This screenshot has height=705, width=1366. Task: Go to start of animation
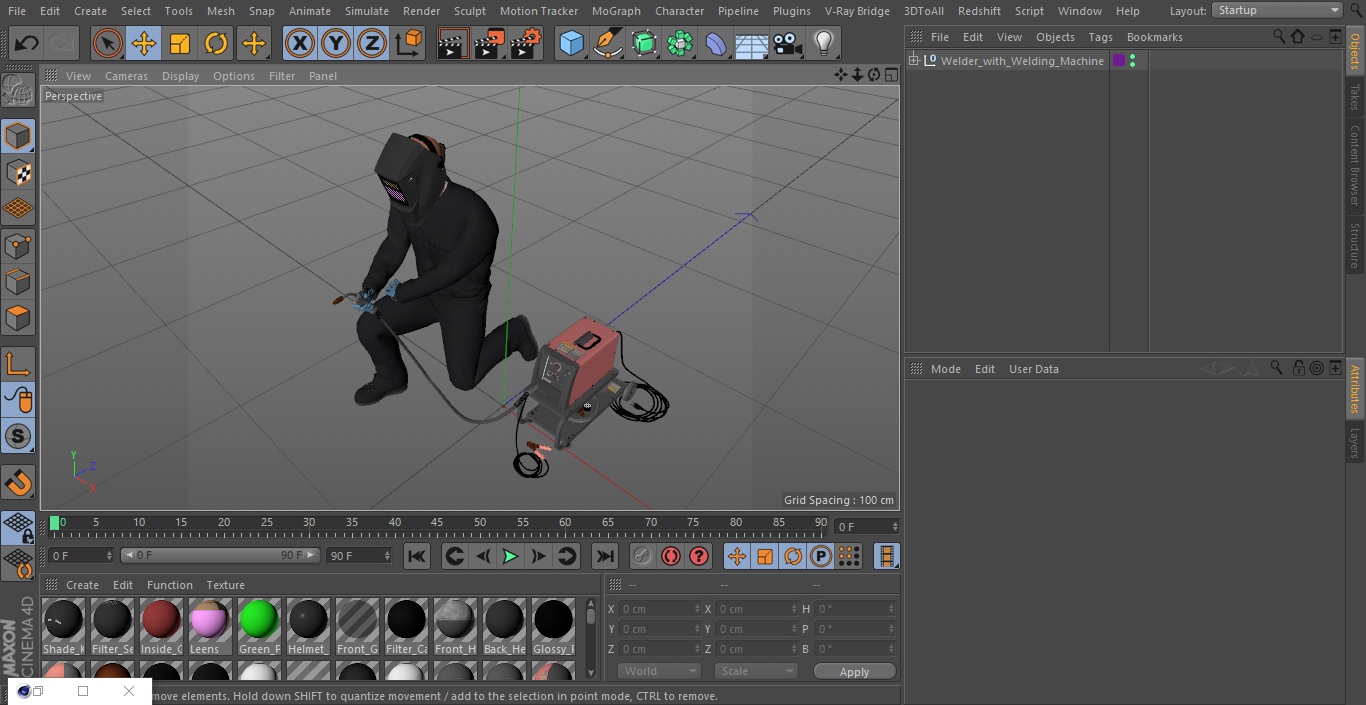click(x=417, y=556)
